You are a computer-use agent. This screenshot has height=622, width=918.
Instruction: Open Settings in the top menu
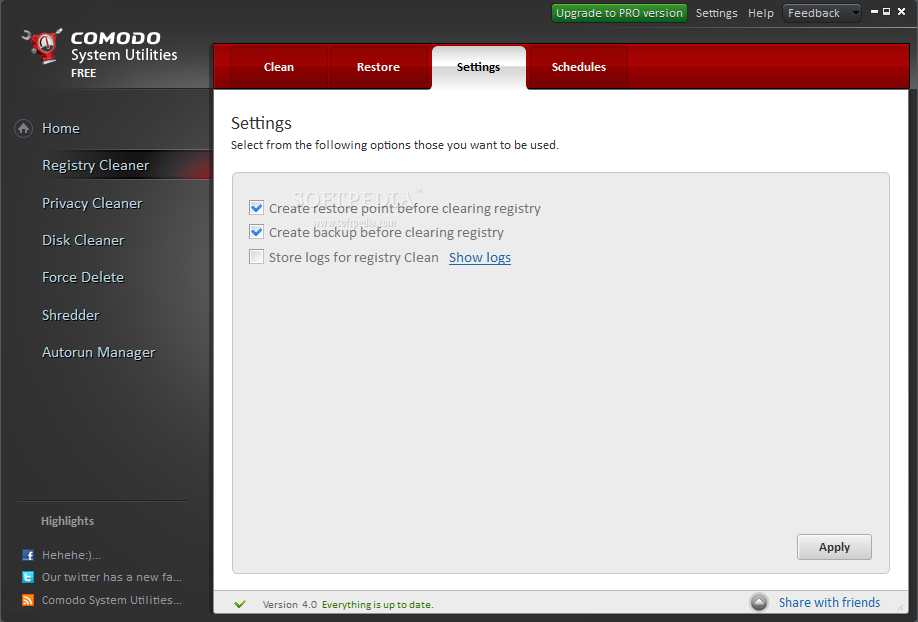tap(717, 13)
